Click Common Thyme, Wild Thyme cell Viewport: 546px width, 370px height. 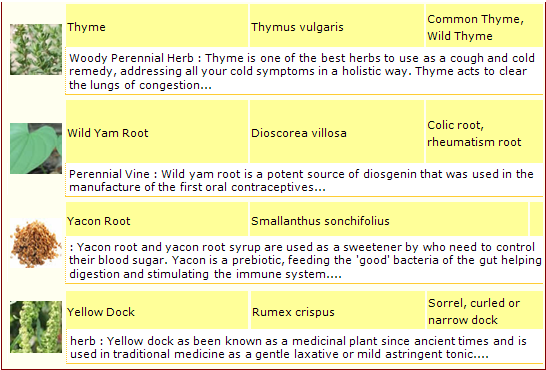coord(484,26)
